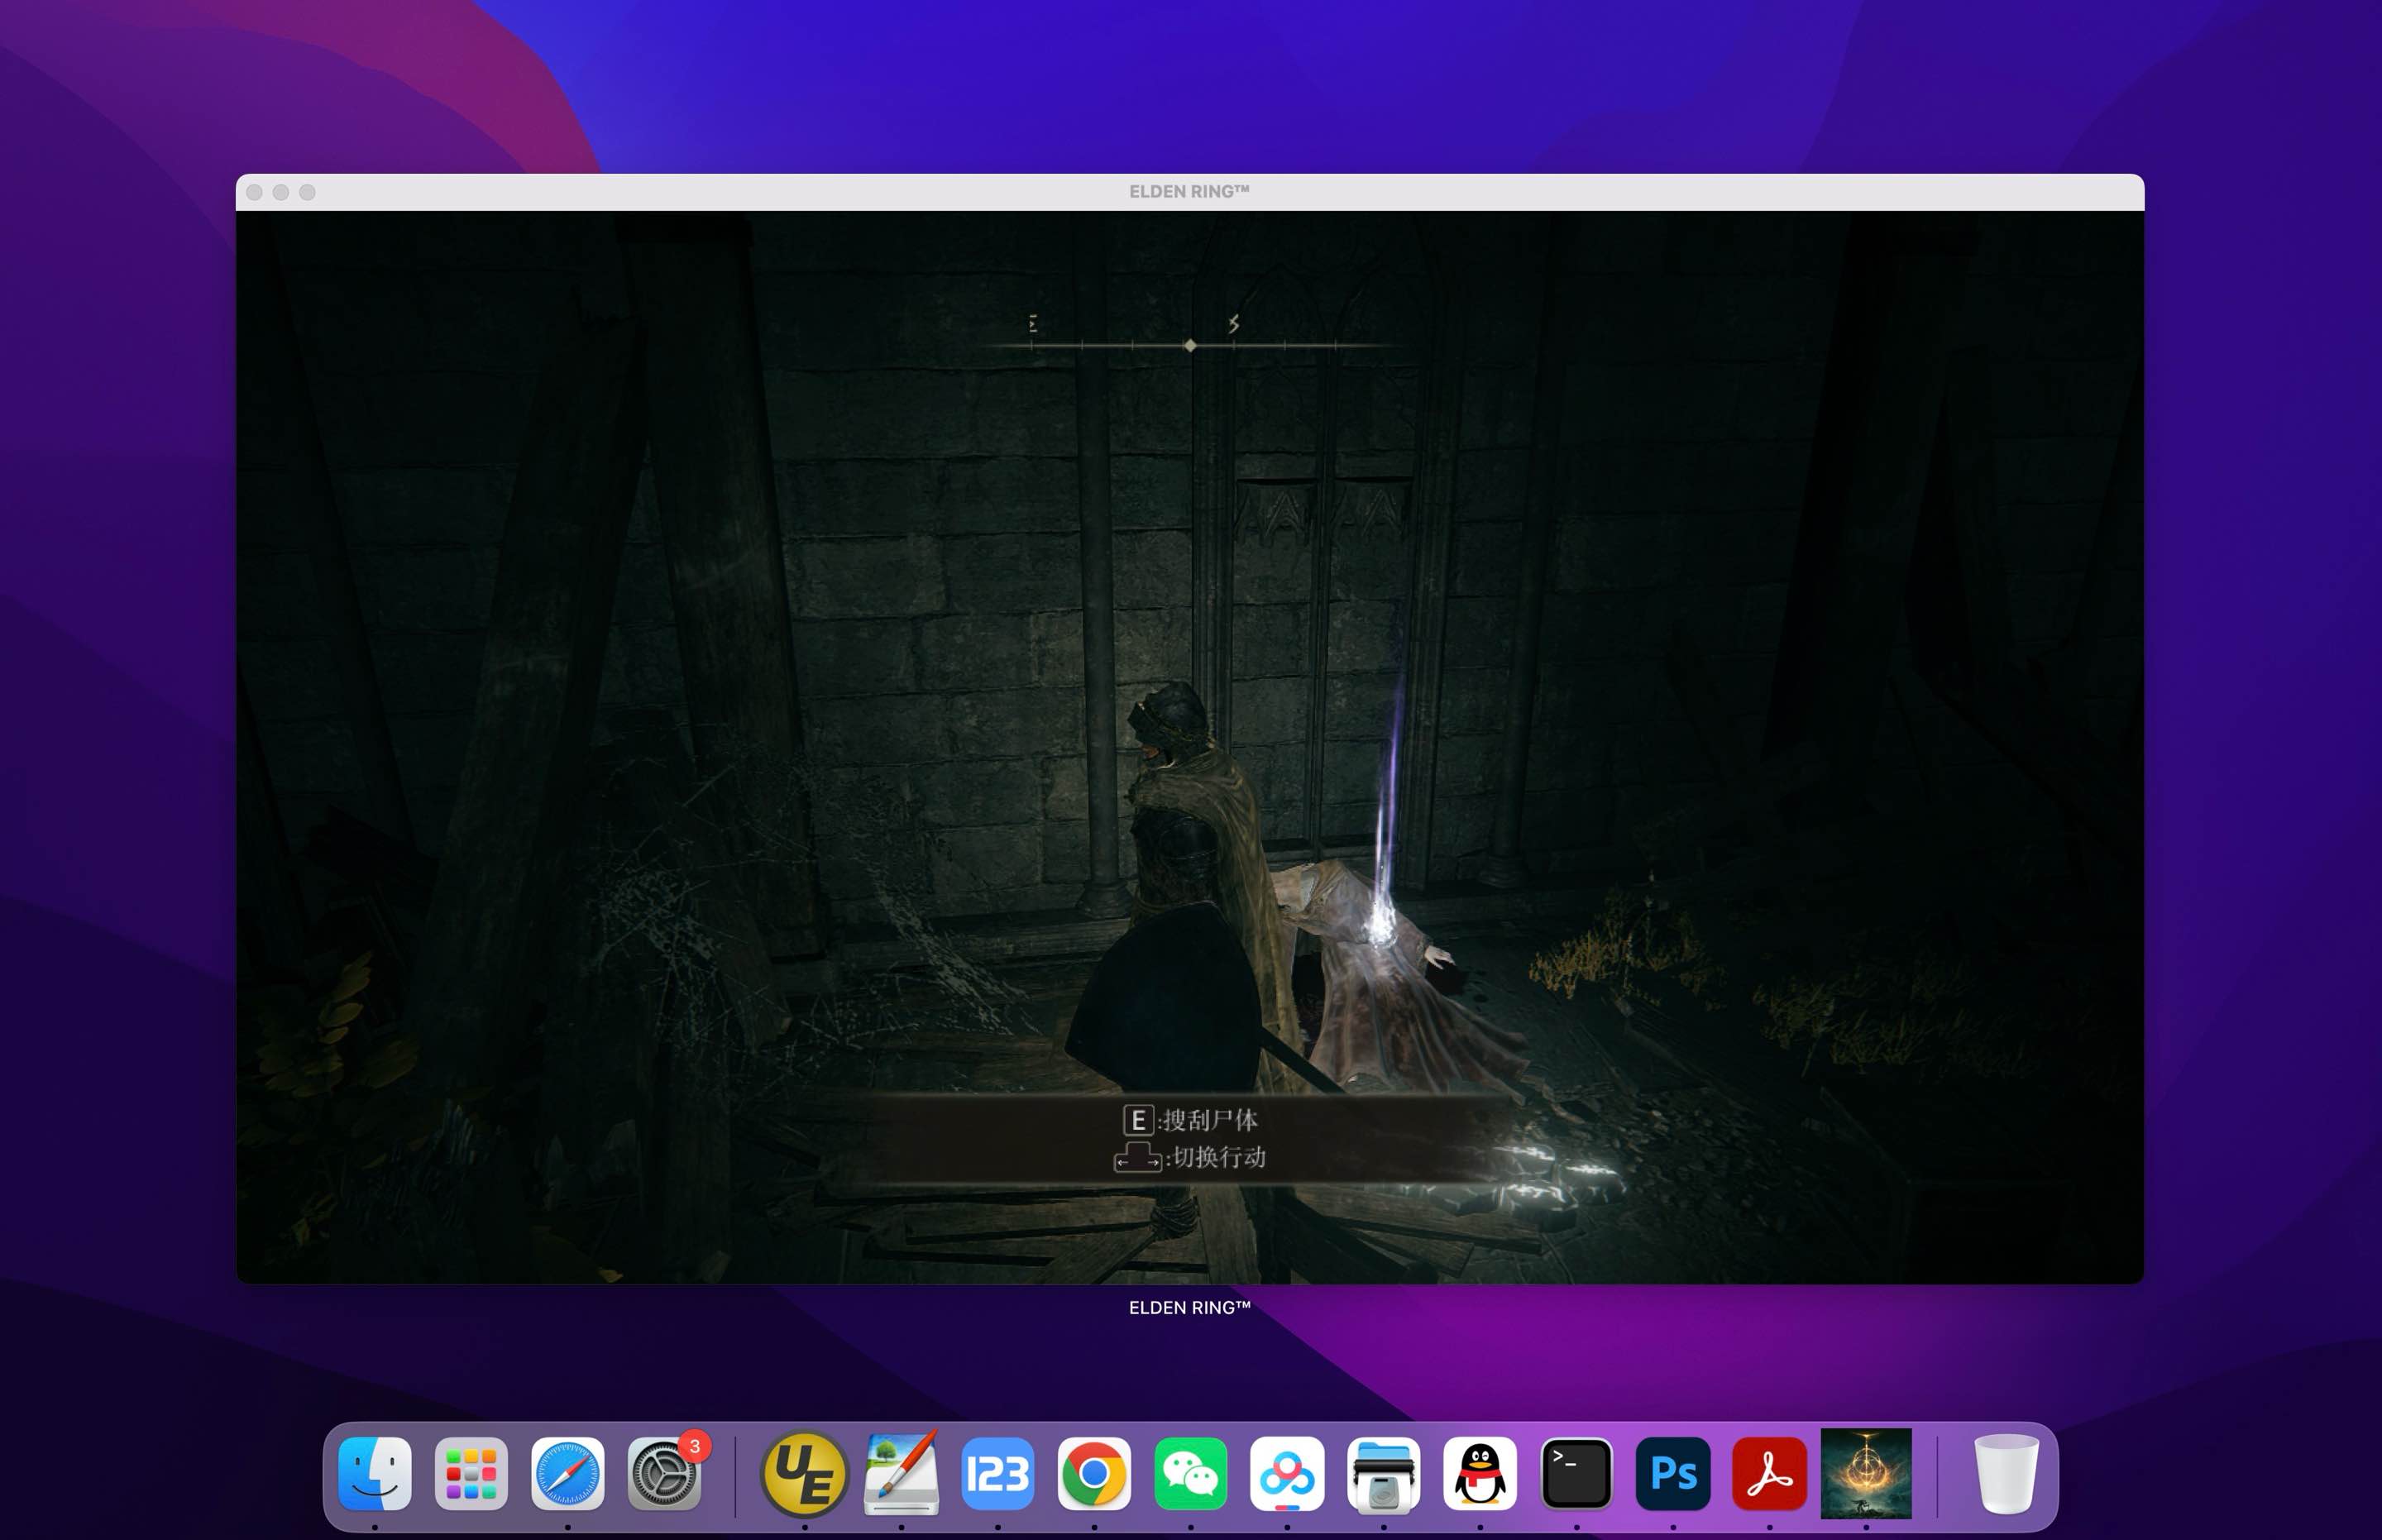The width and height of the screenshot is (2382, 1540).
Task: Click the glowing loot item on corpse
Action: pos(1383,923)
